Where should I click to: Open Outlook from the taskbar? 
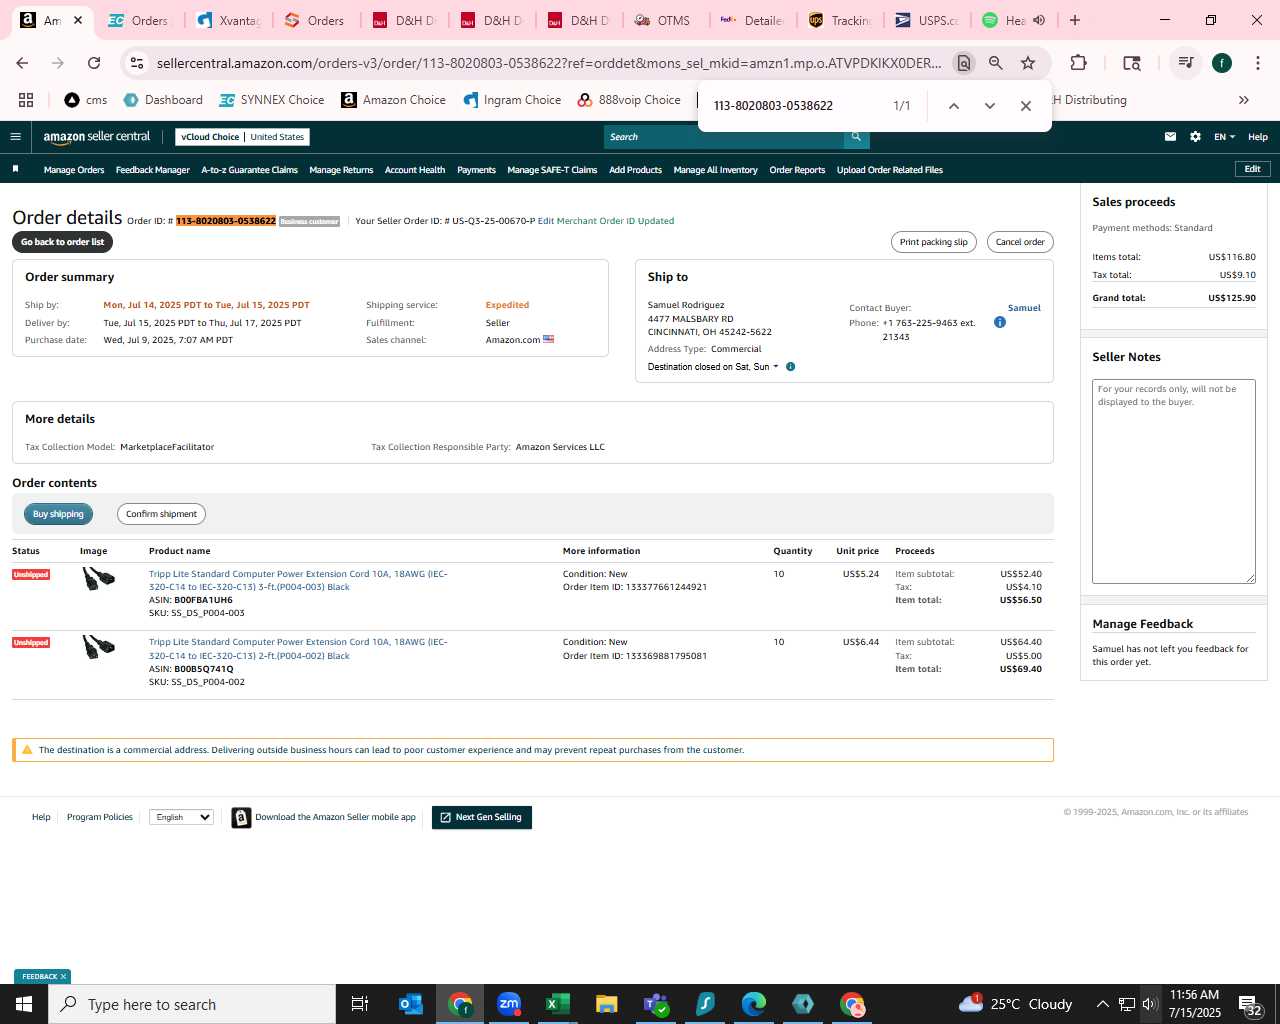coord(411,1004)
